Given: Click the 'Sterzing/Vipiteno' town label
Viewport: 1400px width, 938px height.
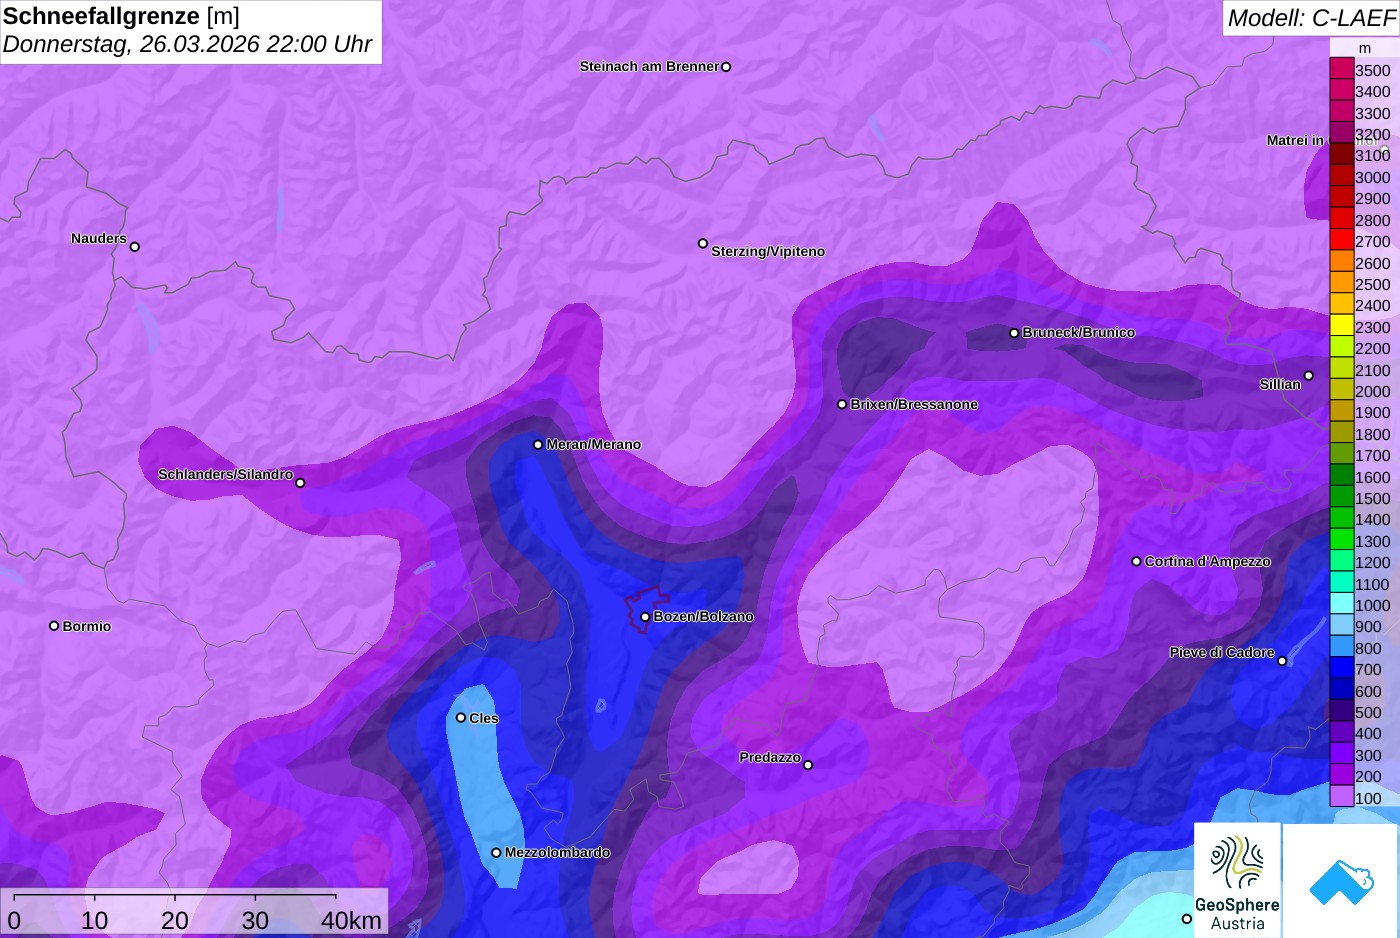Looking at the screenshot, I should click(x=768, y=251).
